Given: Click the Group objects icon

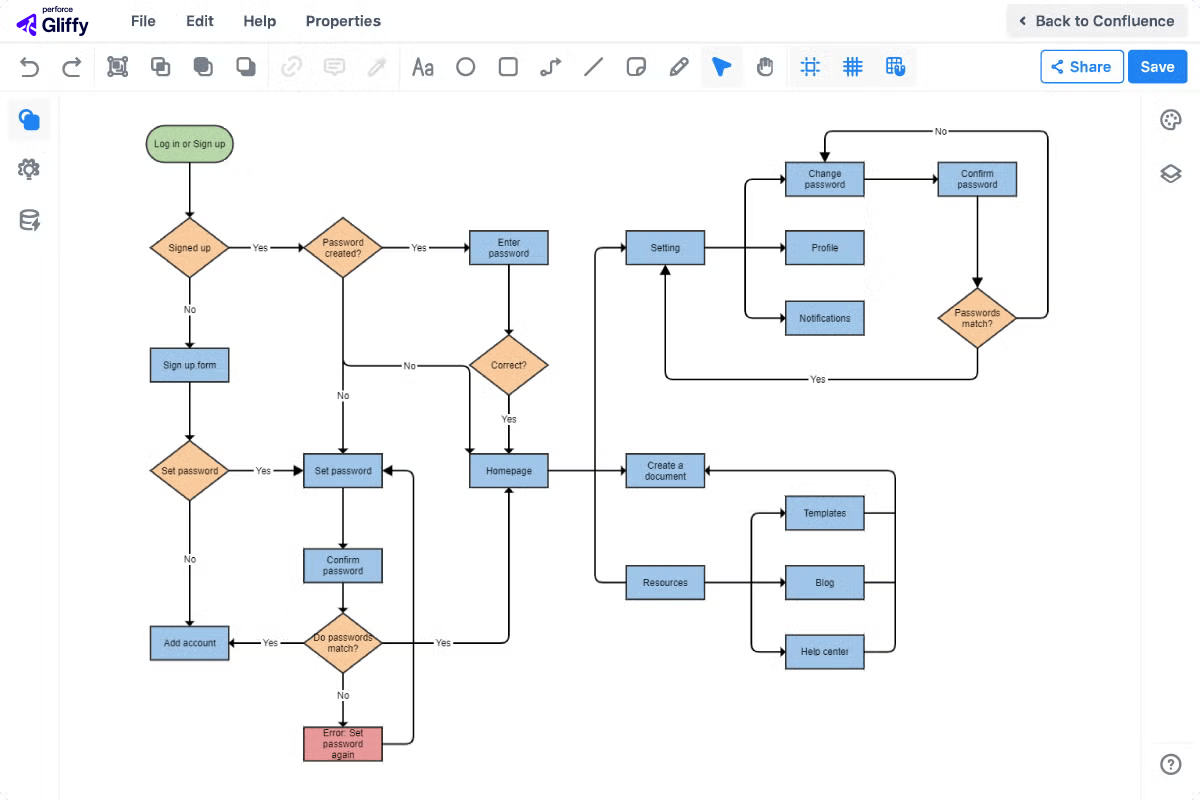Looking at the screenshot, I should click(x=118, y=67).
